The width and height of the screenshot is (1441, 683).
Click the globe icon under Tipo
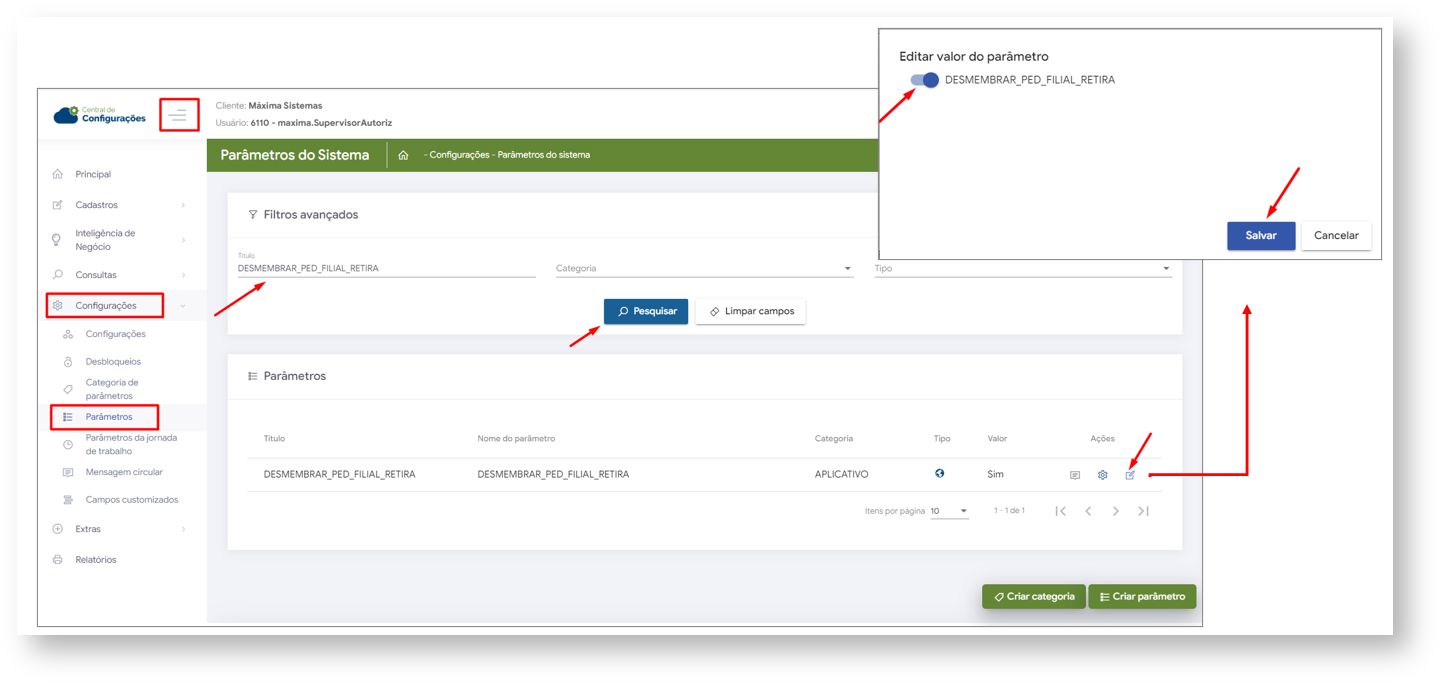pos(940,474)
